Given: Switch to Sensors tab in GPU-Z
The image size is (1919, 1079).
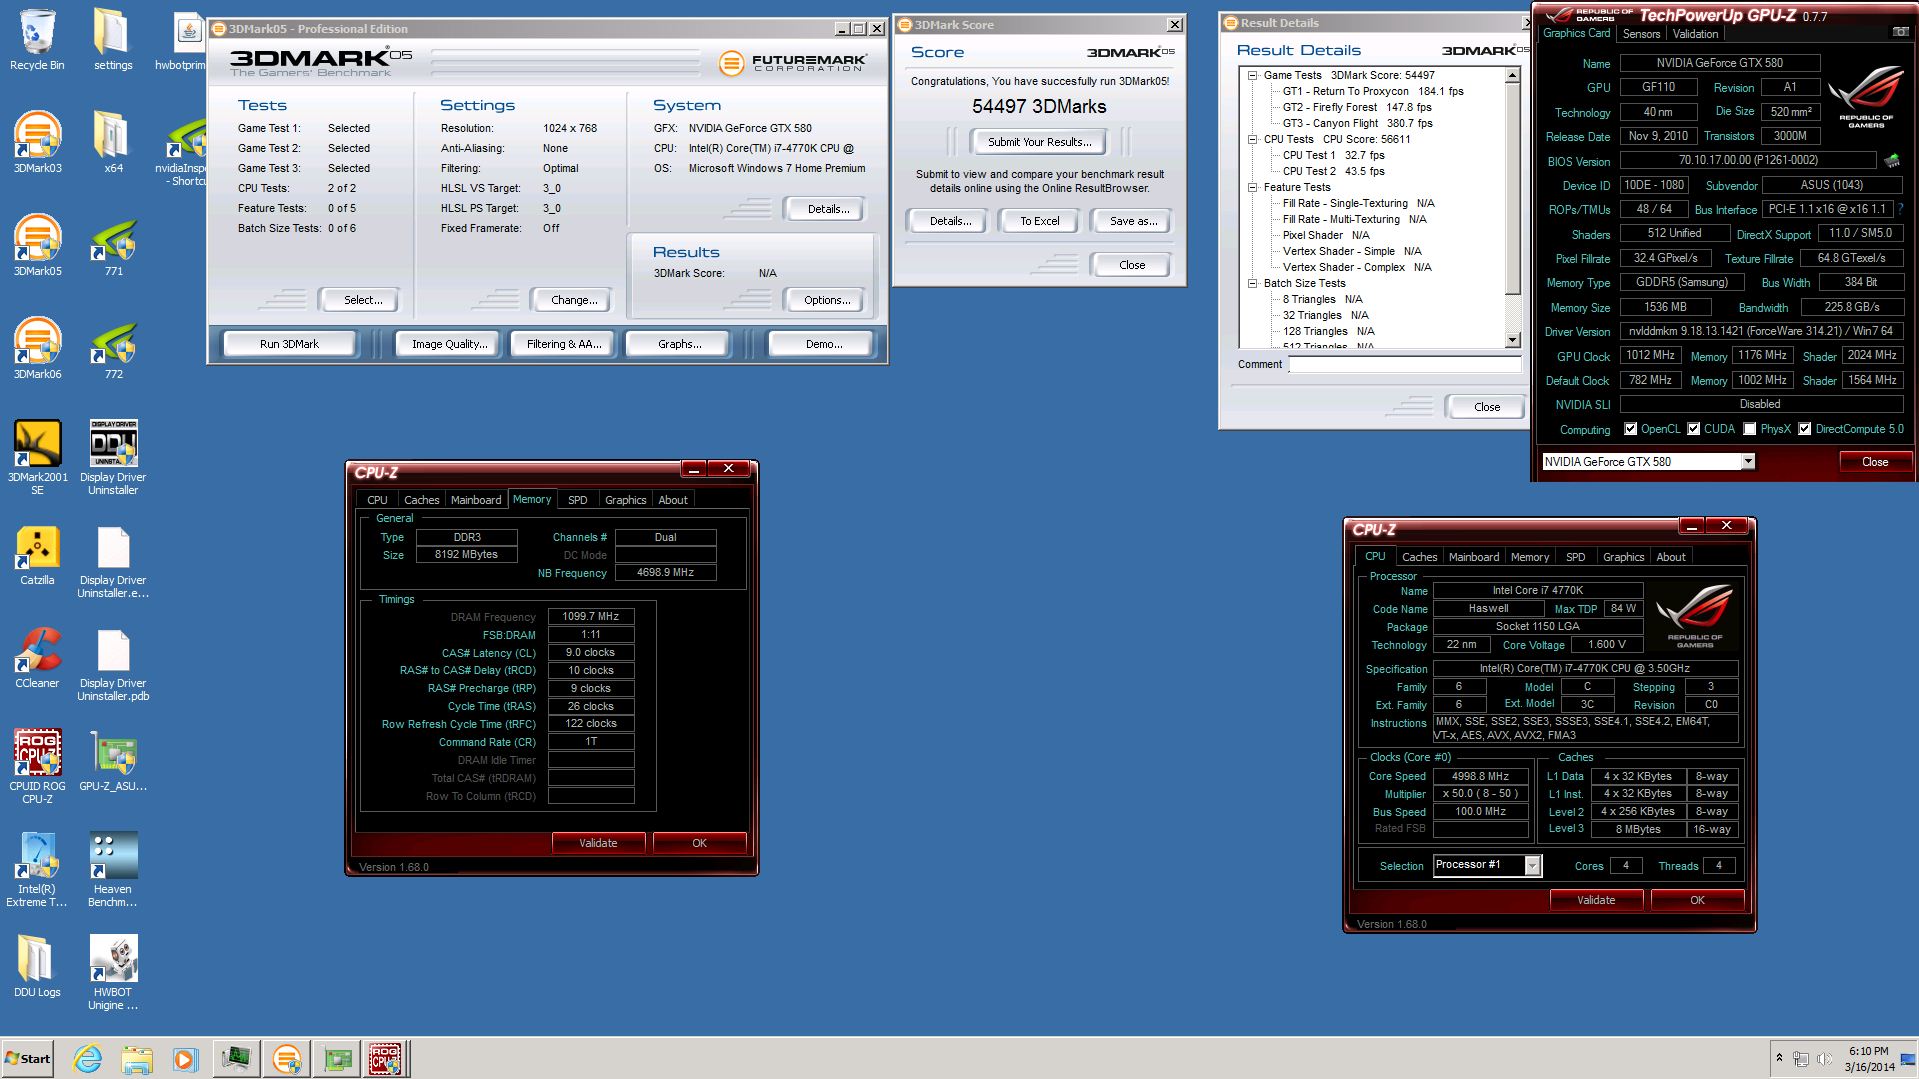Looking at the screenshot, I should (x=1641, y=34).
